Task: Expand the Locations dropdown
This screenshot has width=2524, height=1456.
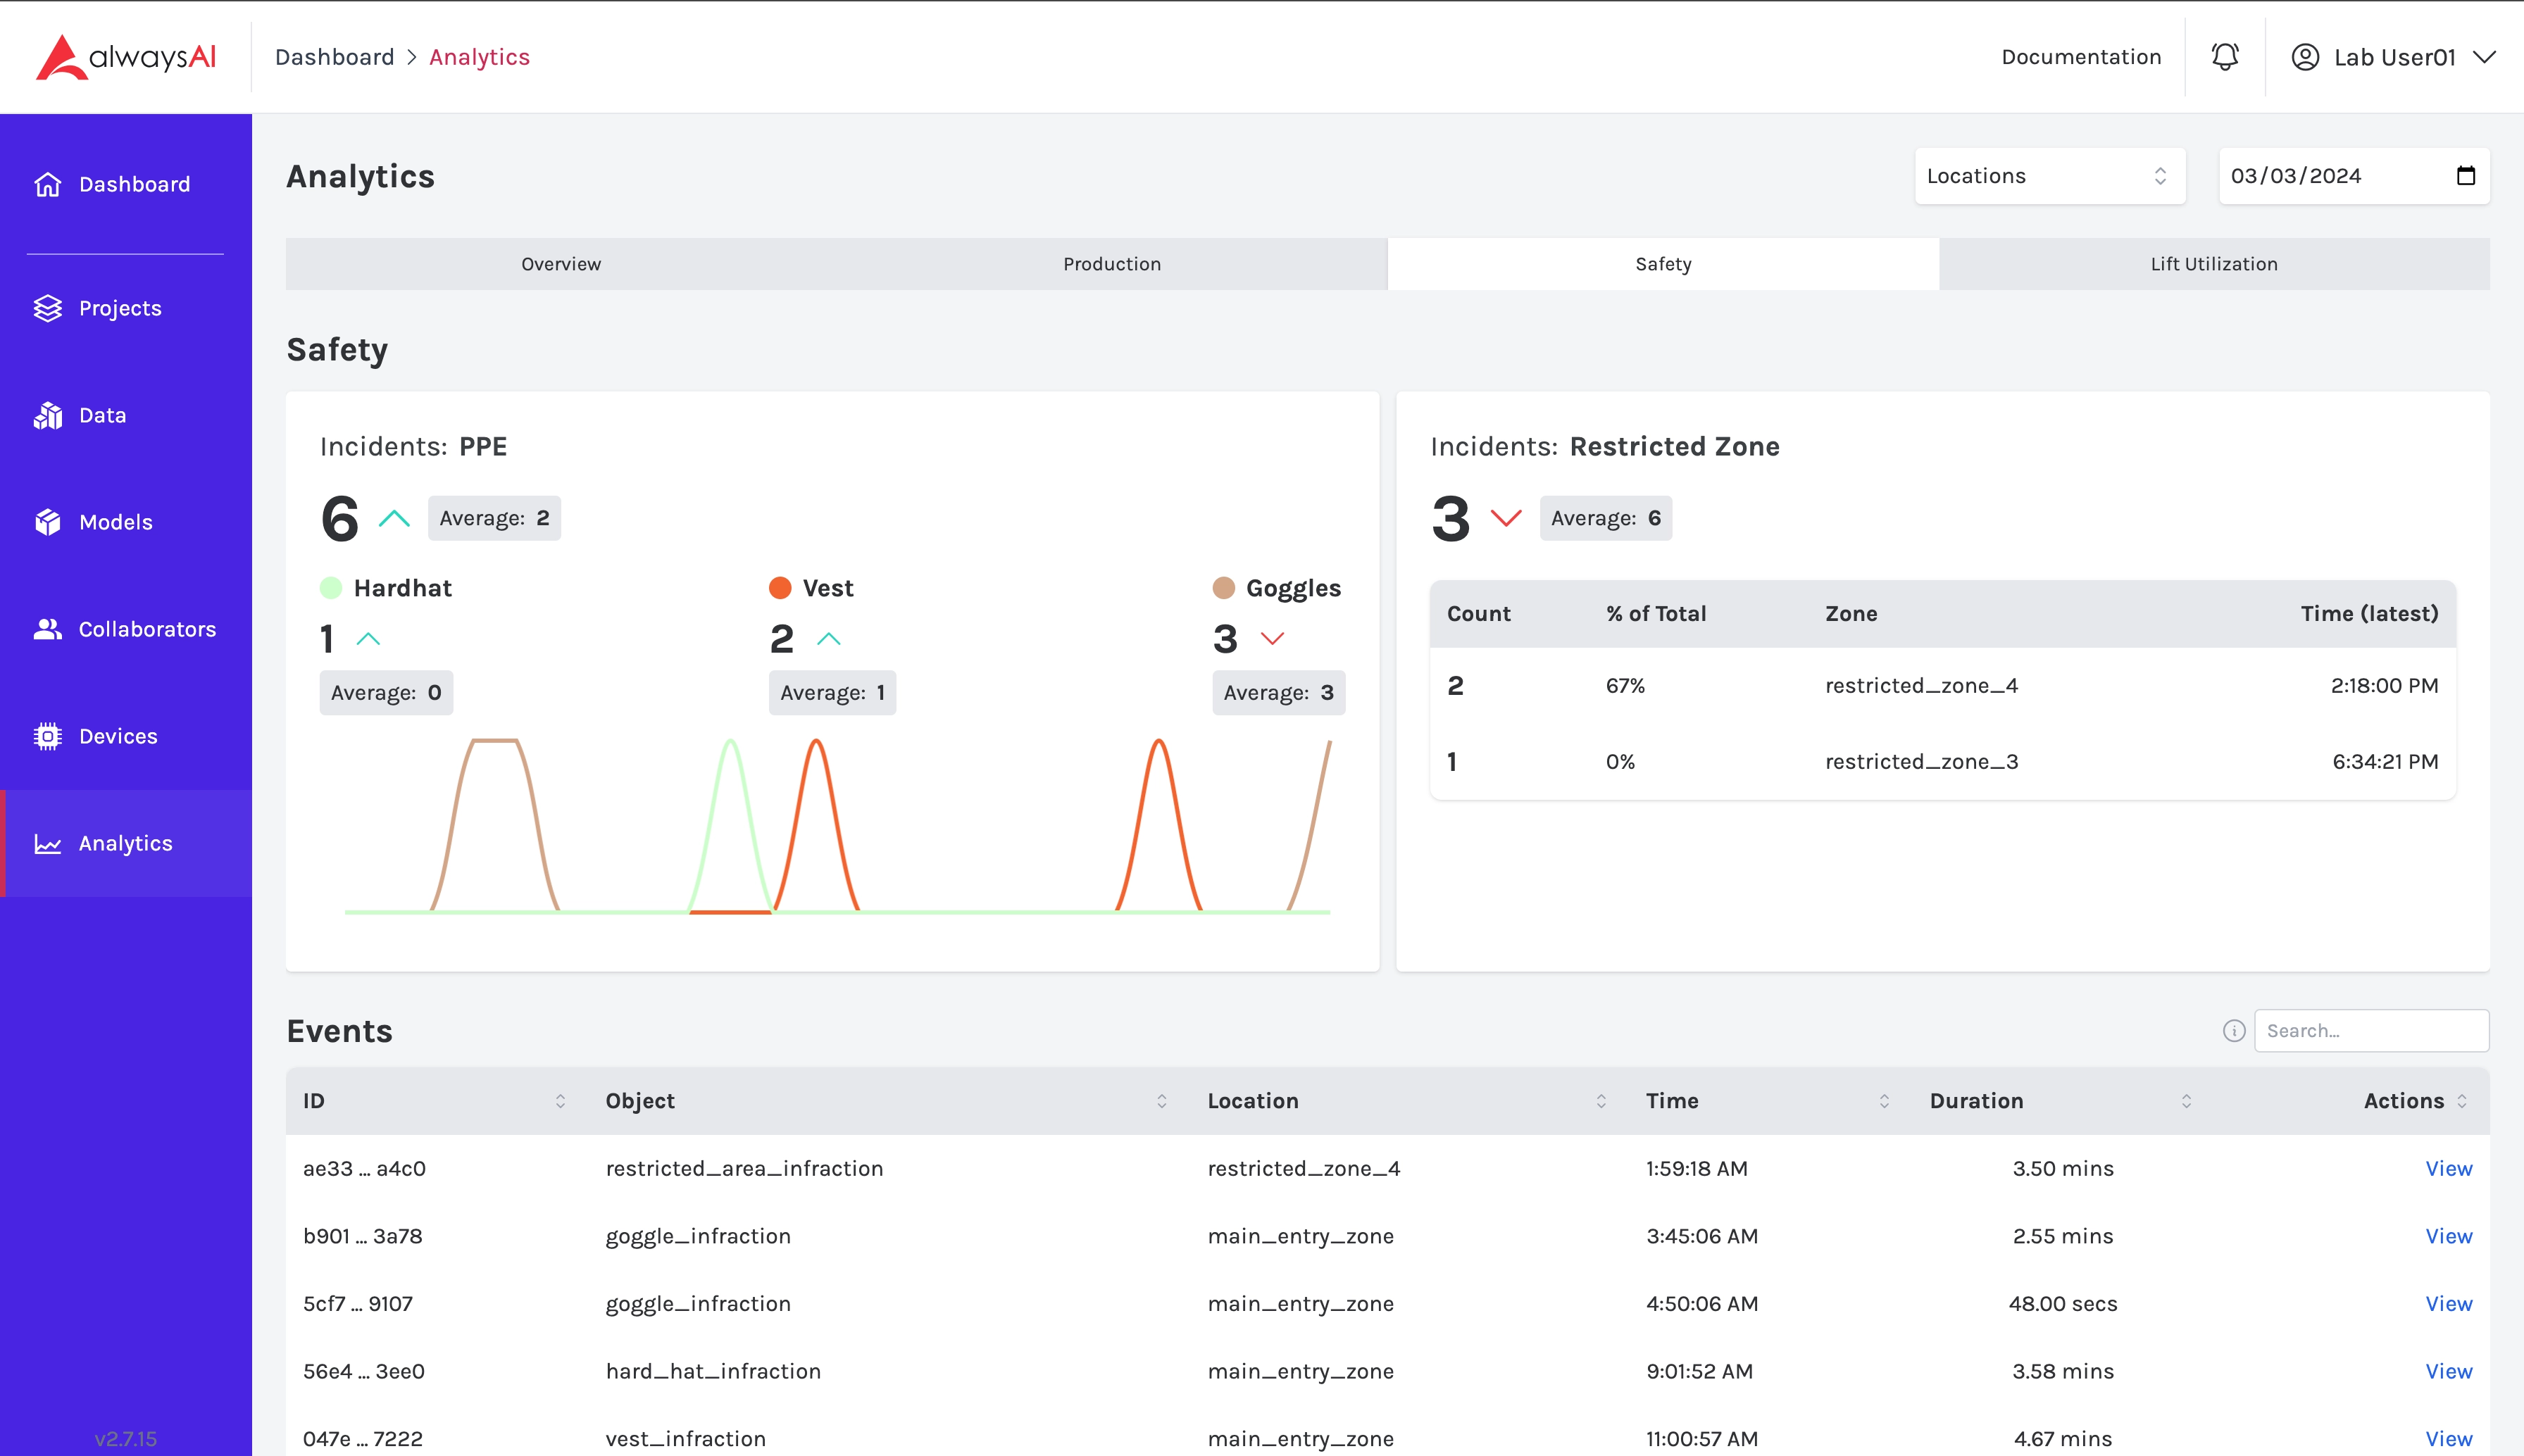Action: (2048, 176)
